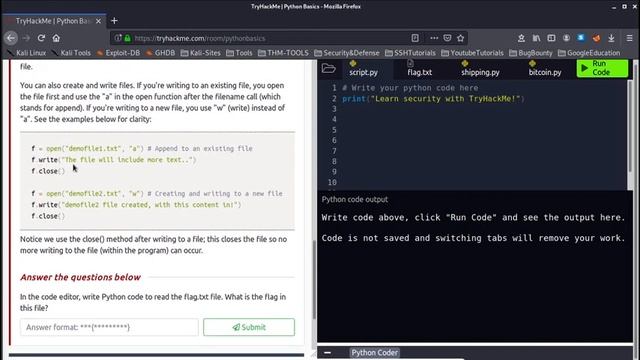Go back with the browser back arrow
640x360 pixels.
[x=11, y=38]
